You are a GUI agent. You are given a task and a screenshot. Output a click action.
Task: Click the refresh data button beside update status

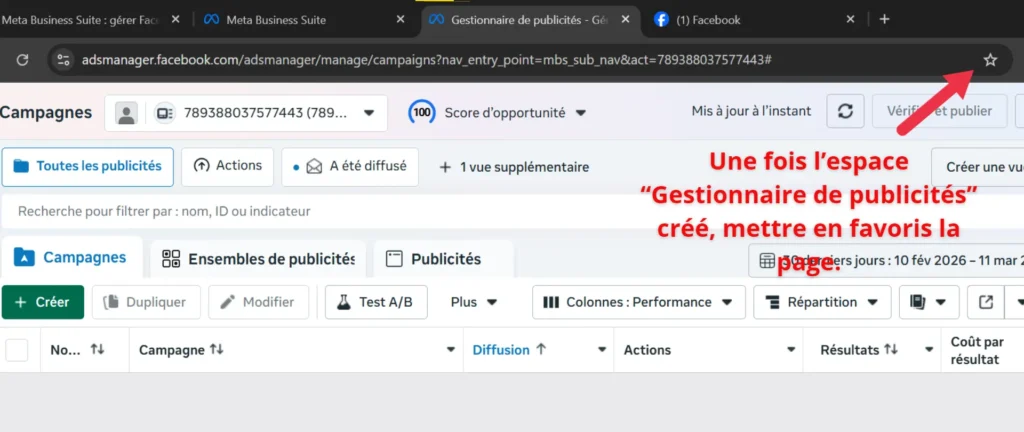845,112
